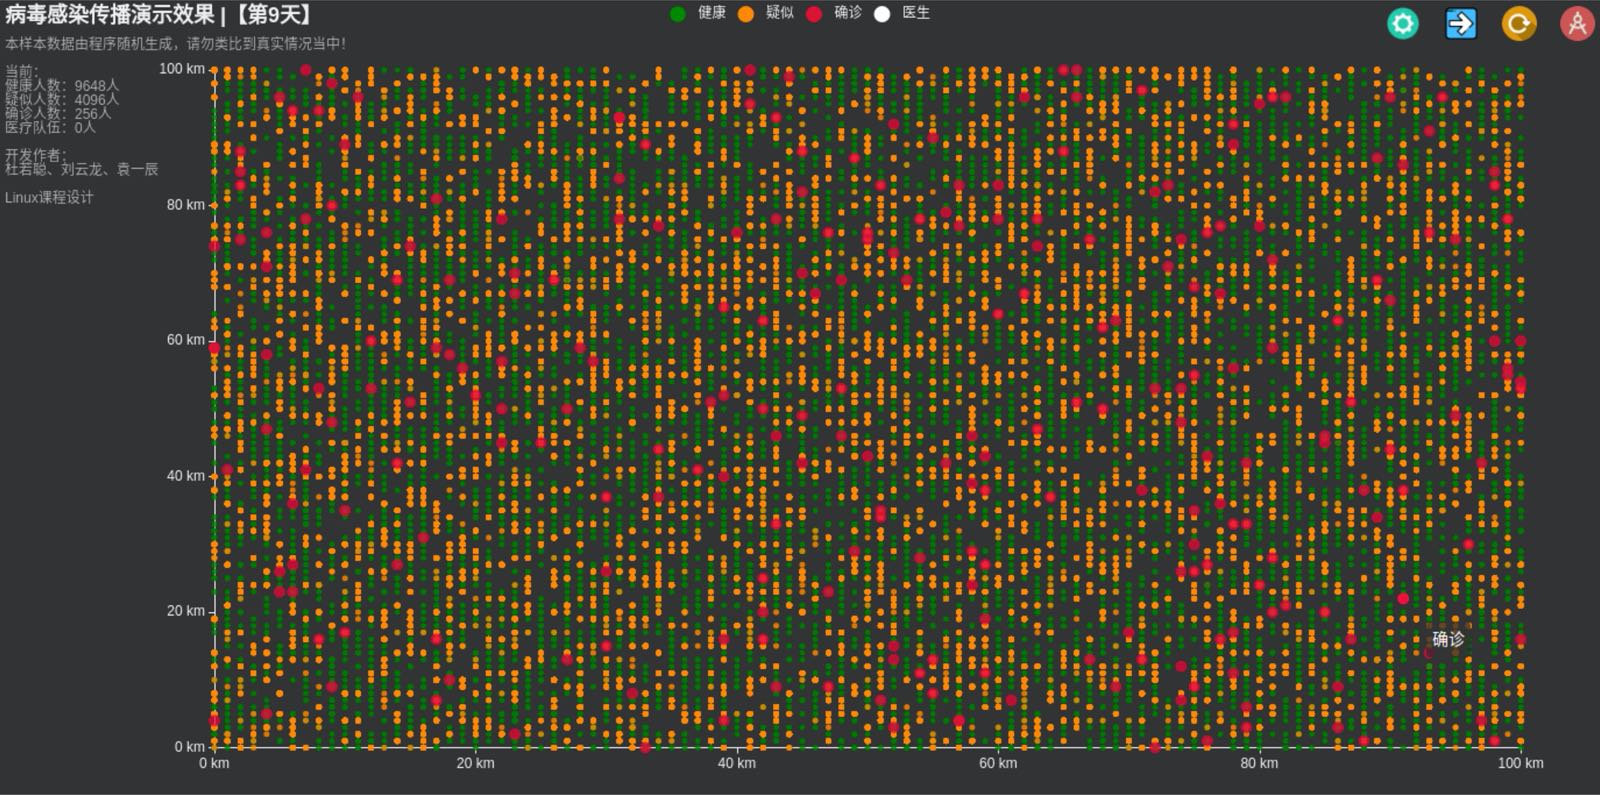The image size is (1600, 795).
Task: Click the 医疗队伍: 0人 stat line
Action: (50, 127)
